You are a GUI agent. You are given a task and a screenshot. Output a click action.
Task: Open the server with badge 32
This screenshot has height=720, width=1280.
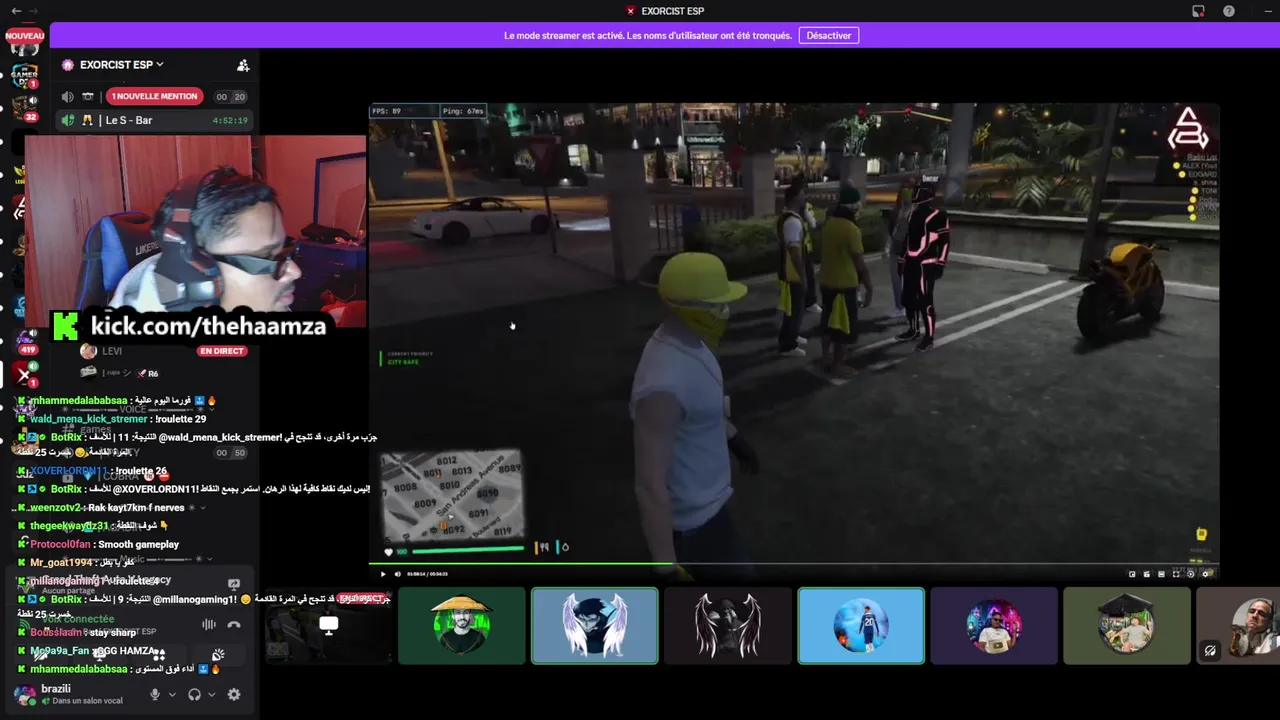click(24, 108)
